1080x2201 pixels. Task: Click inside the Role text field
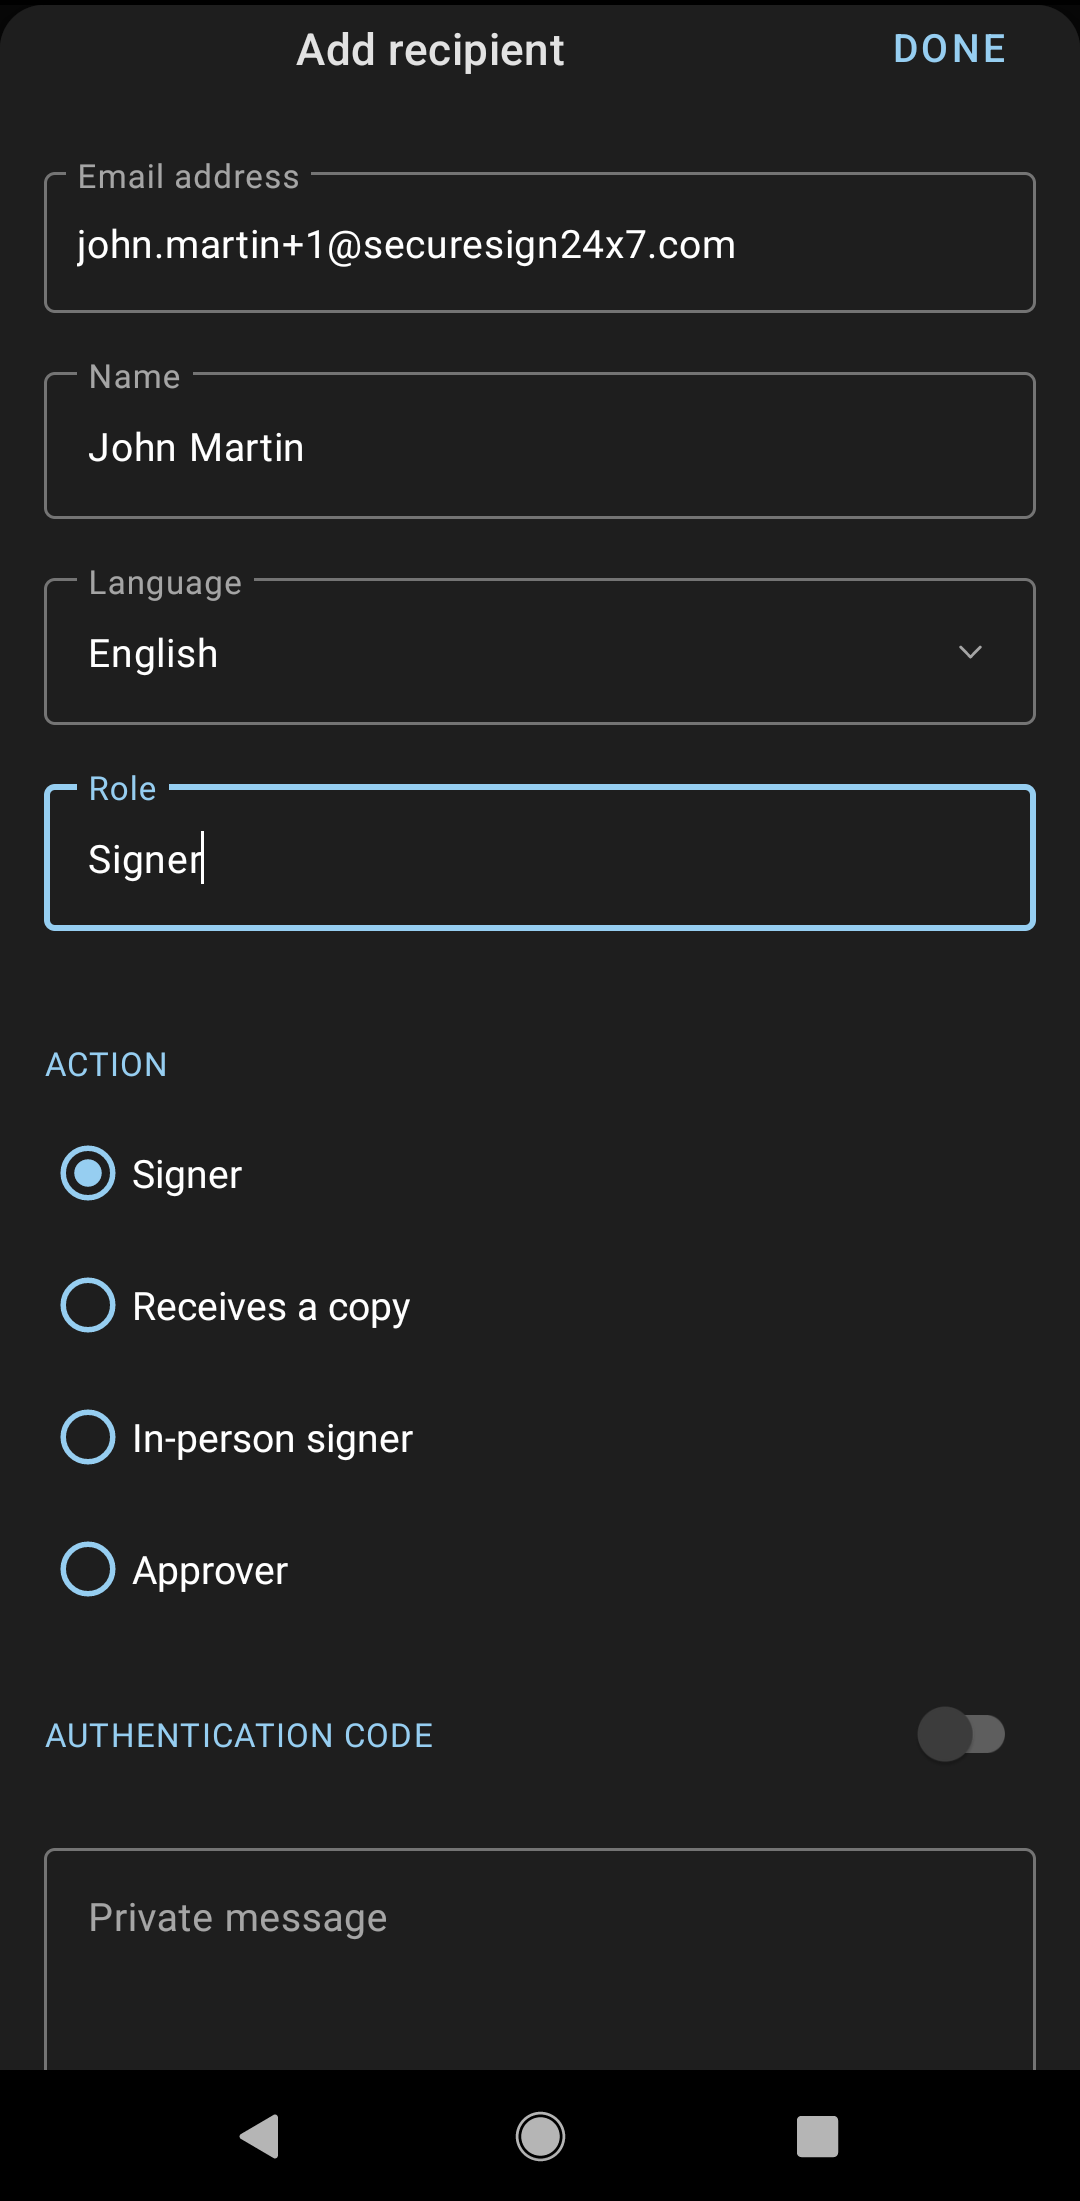coord(540,859)
